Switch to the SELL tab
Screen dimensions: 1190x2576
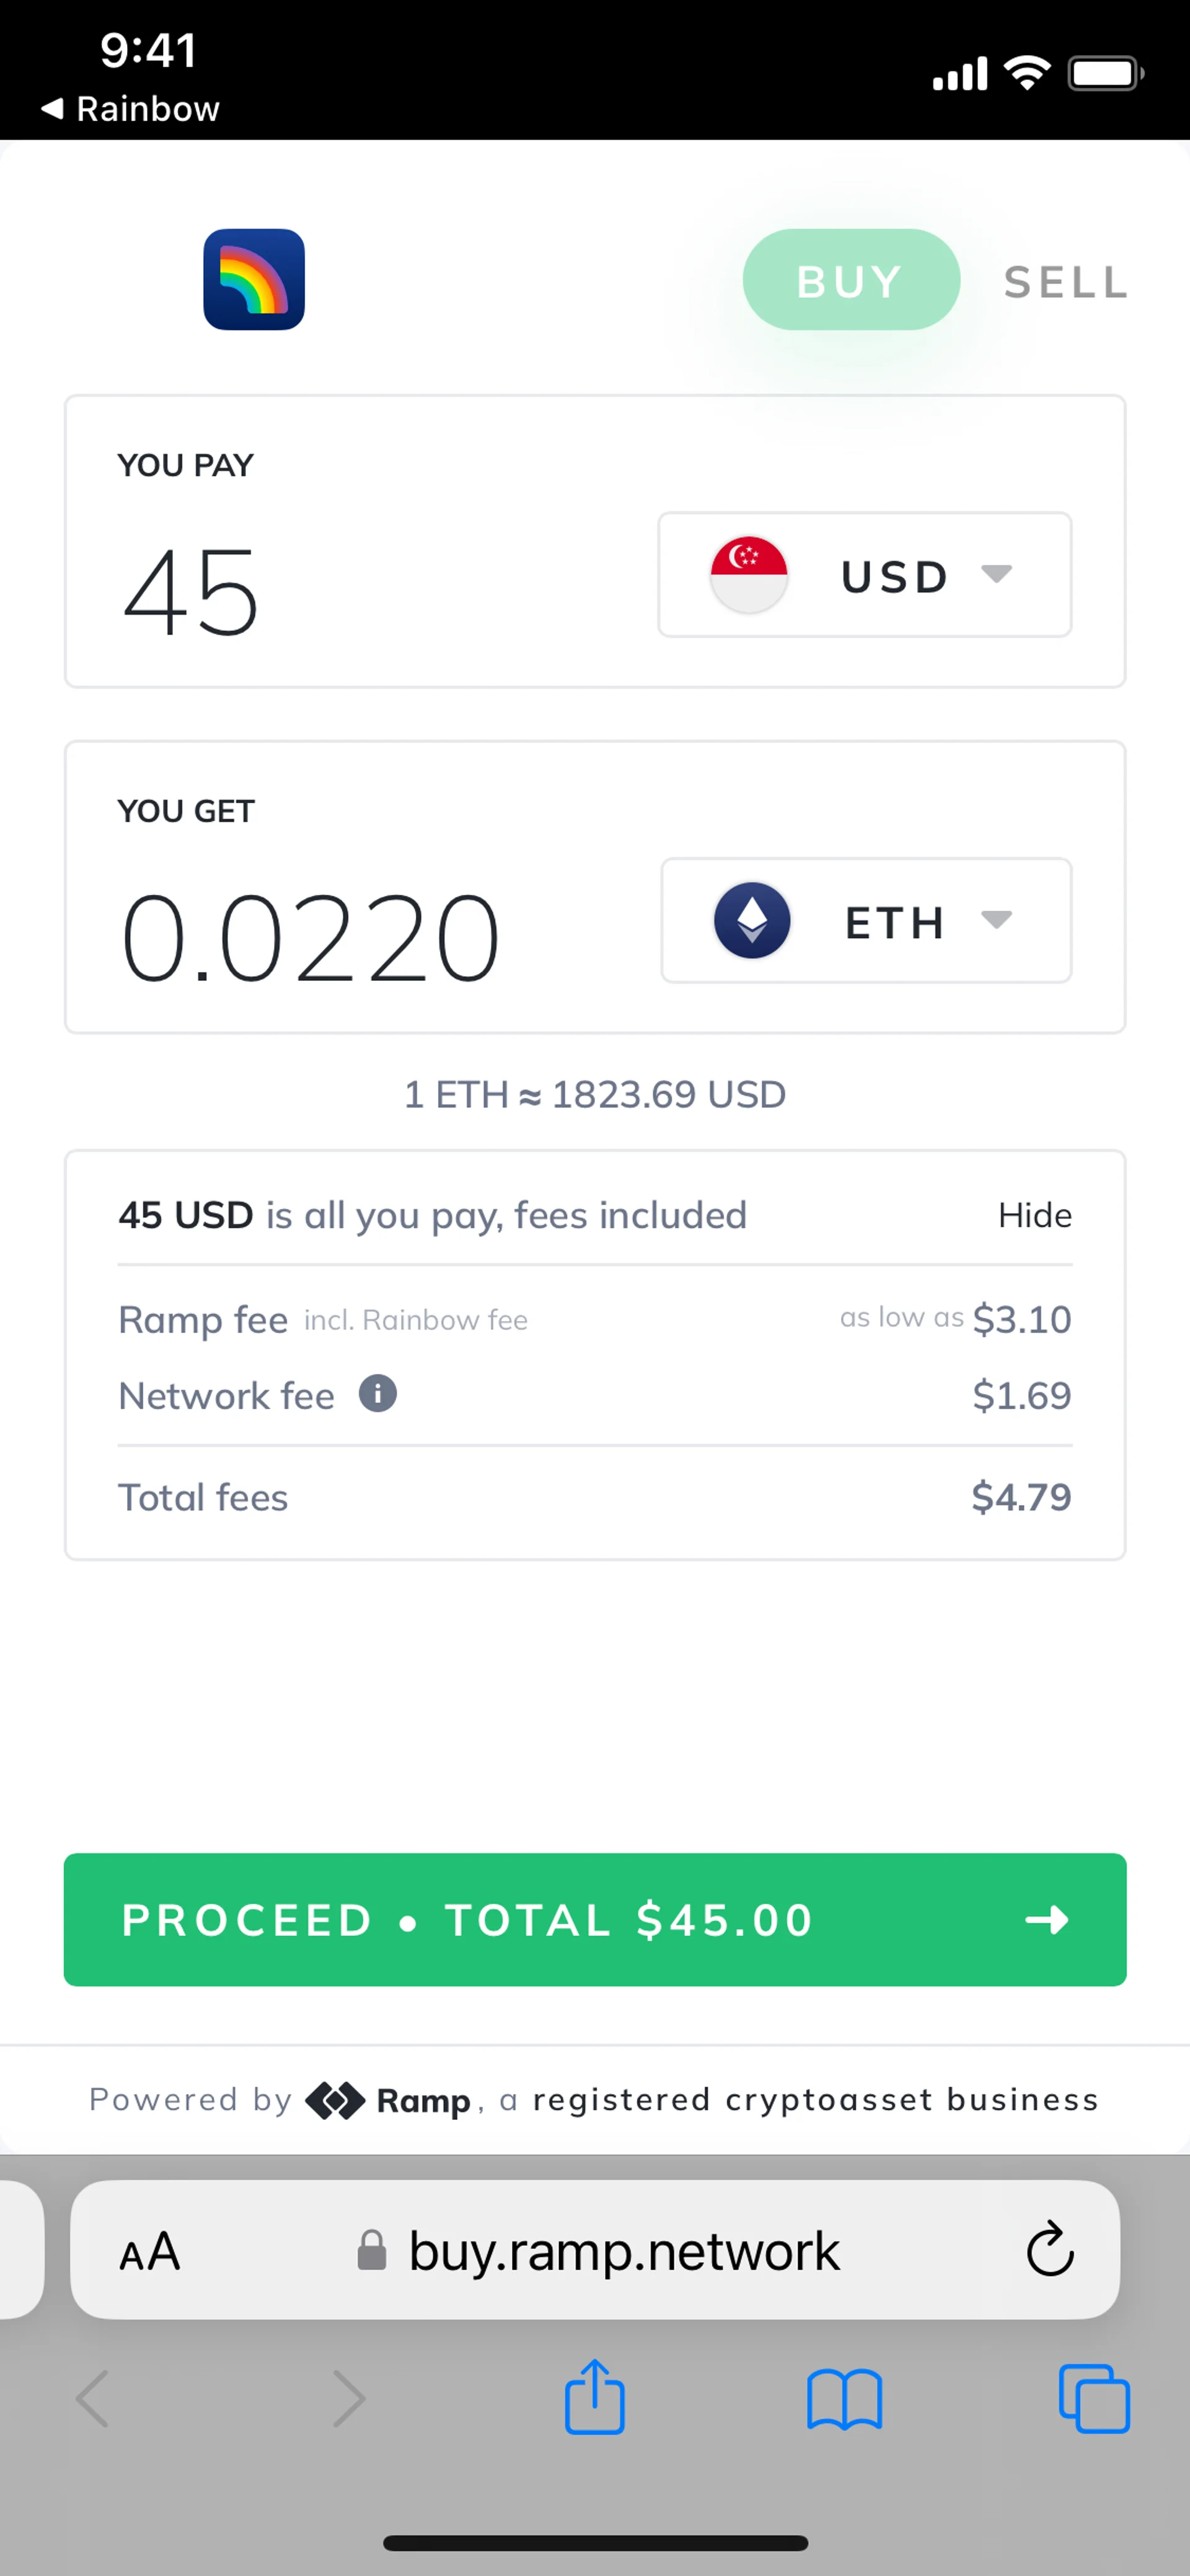(1066, 282)
